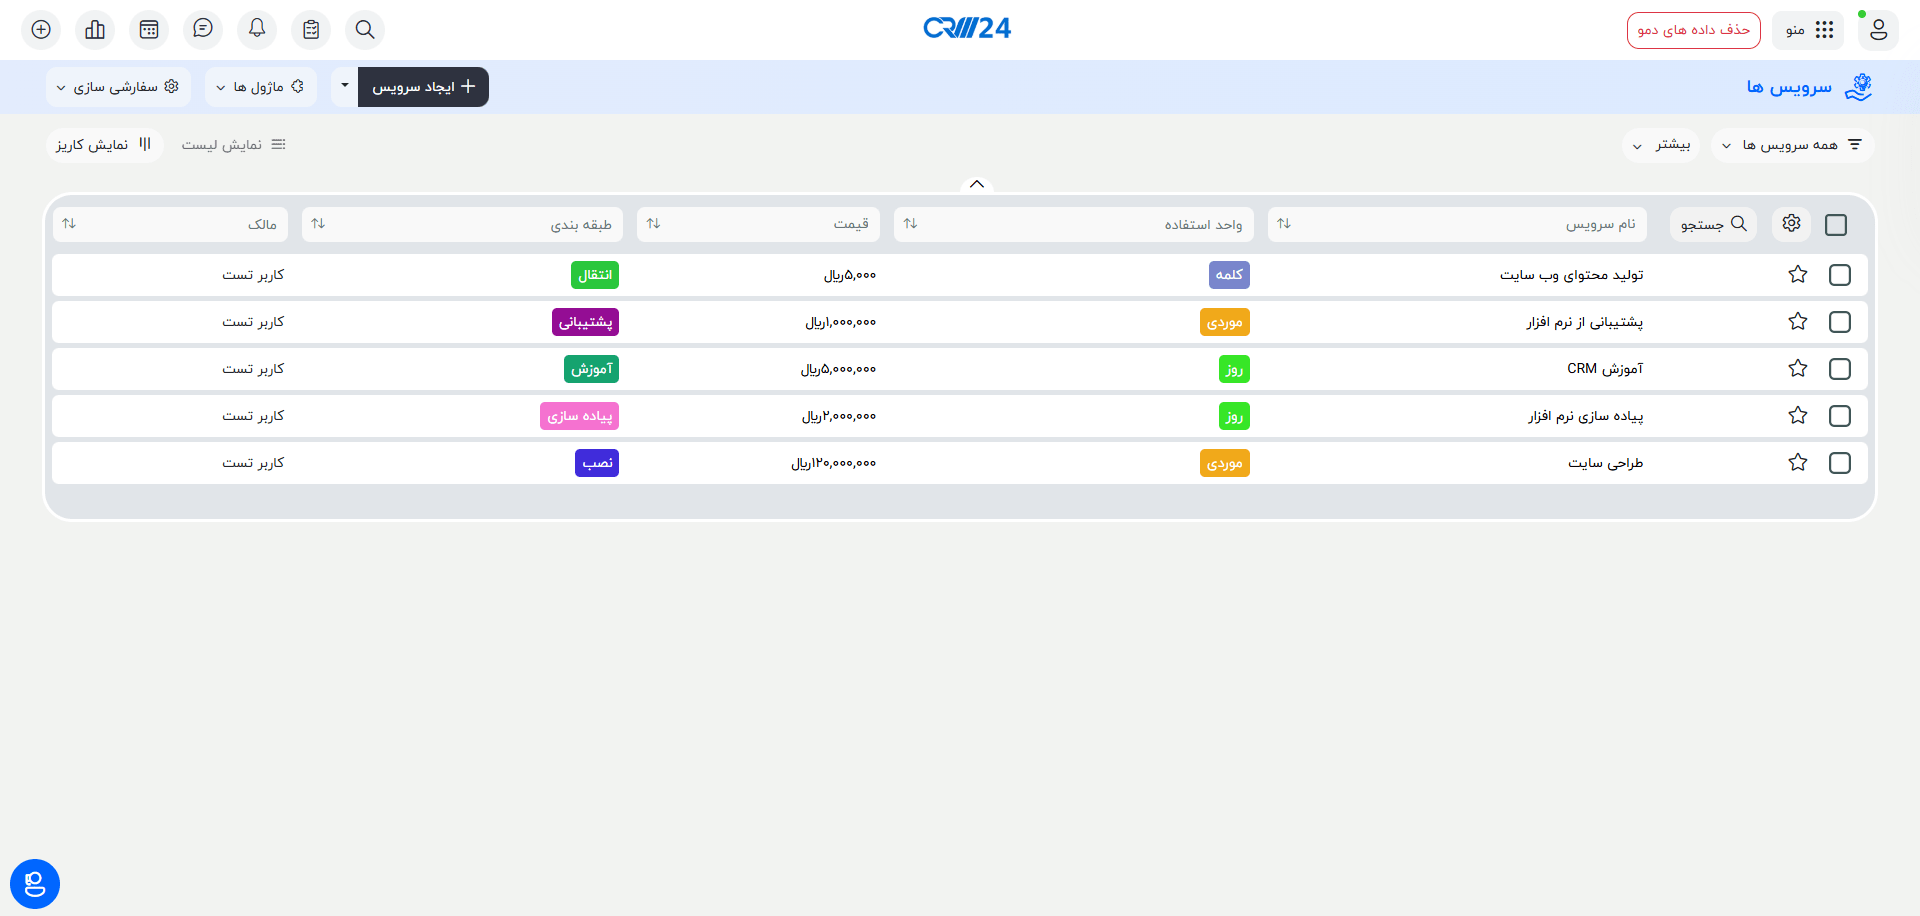Open the بیشتر dropdown

[1661, 145]
